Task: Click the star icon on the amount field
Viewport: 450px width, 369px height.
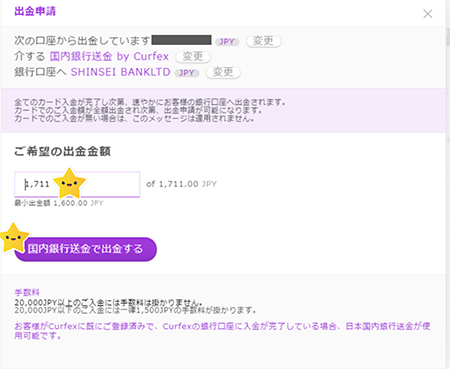Action: [69, 183]
